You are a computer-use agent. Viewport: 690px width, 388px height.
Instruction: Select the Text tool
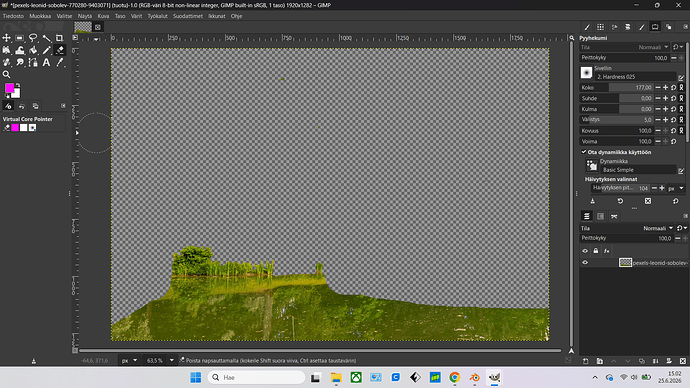[46, 62]
